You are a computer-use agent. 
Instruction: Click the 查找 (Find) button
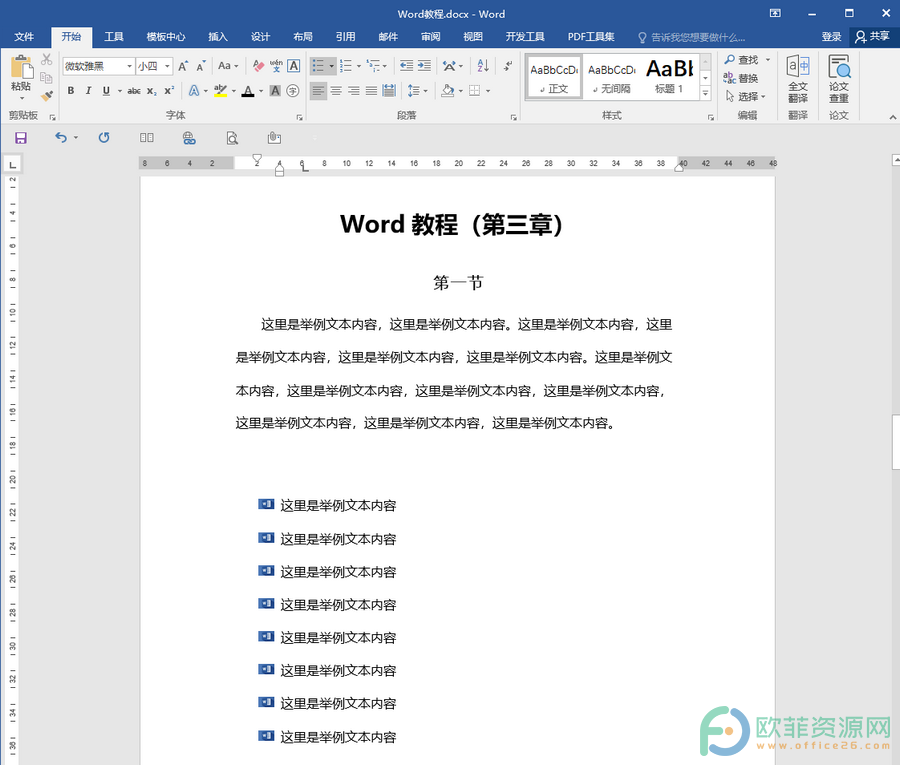(742, 60)
